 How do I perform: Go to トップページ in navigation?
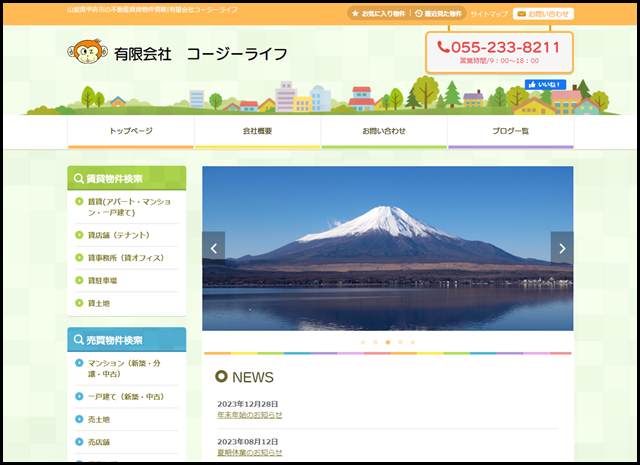[131, 131]
